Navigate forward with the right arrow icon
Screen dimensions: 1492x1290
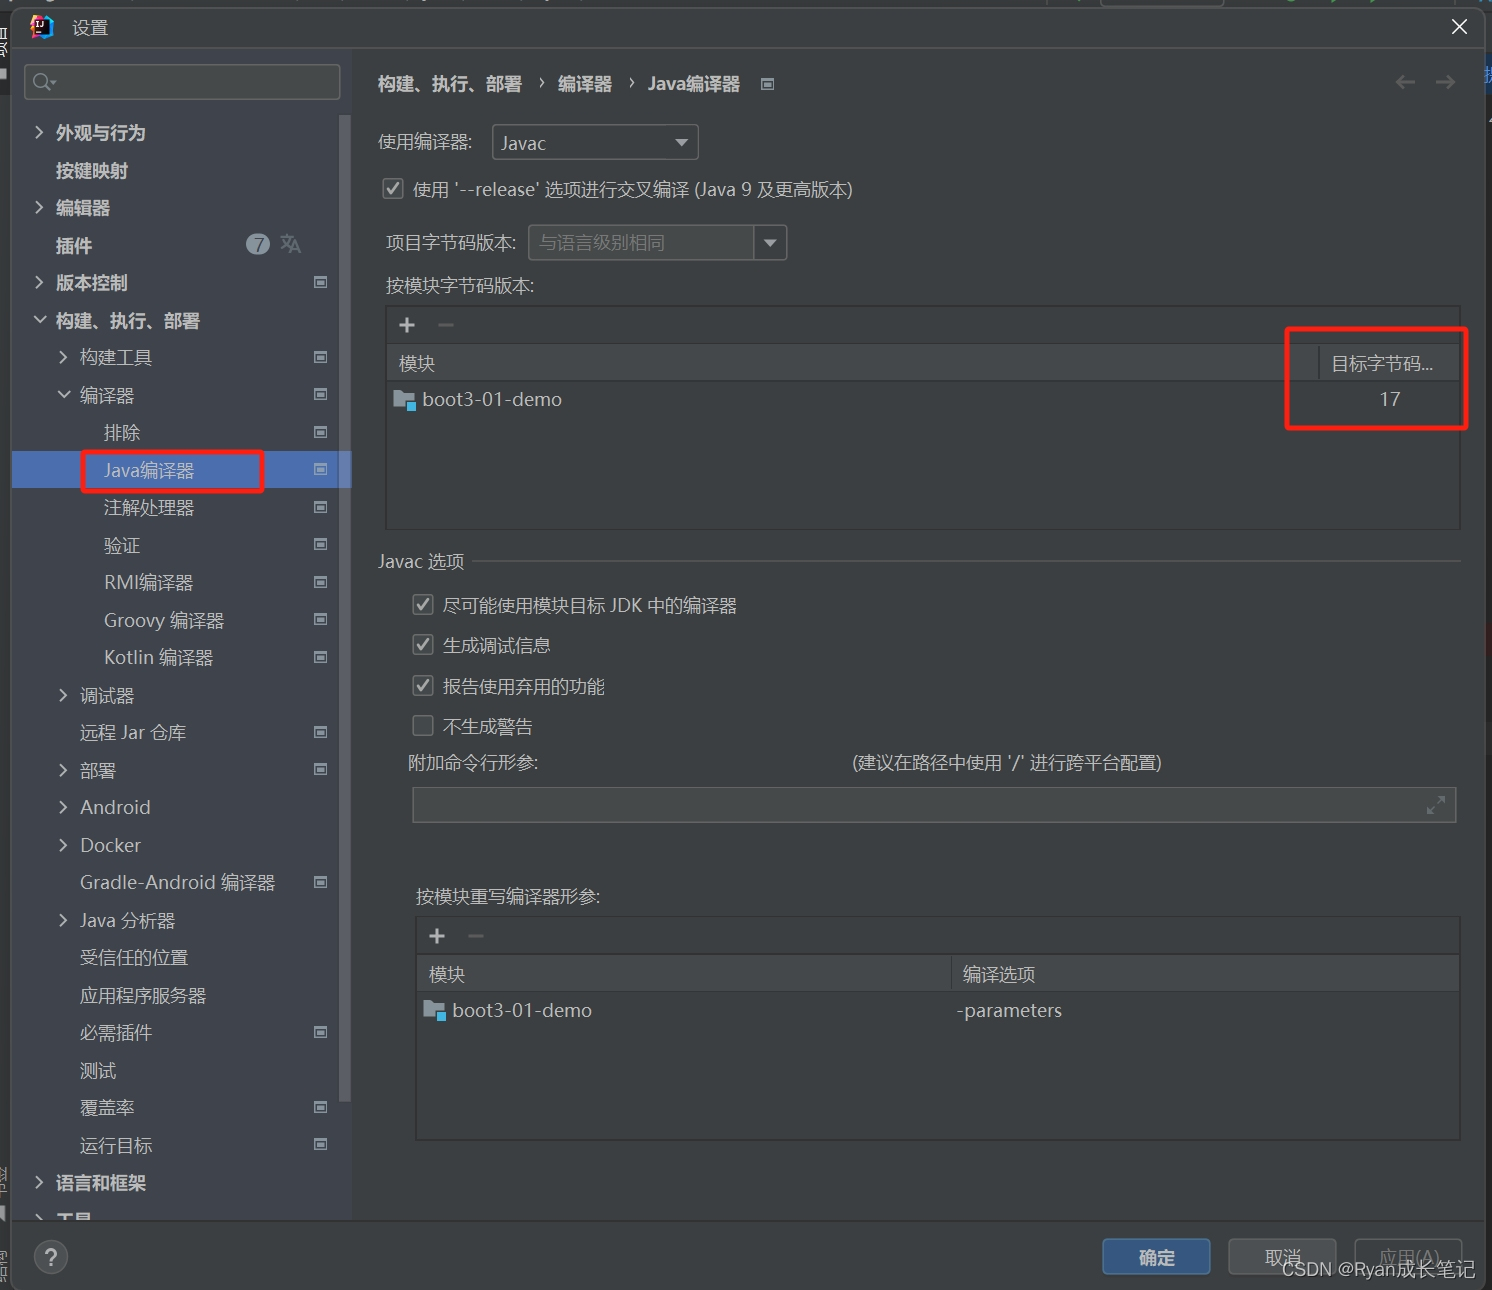1445,82
